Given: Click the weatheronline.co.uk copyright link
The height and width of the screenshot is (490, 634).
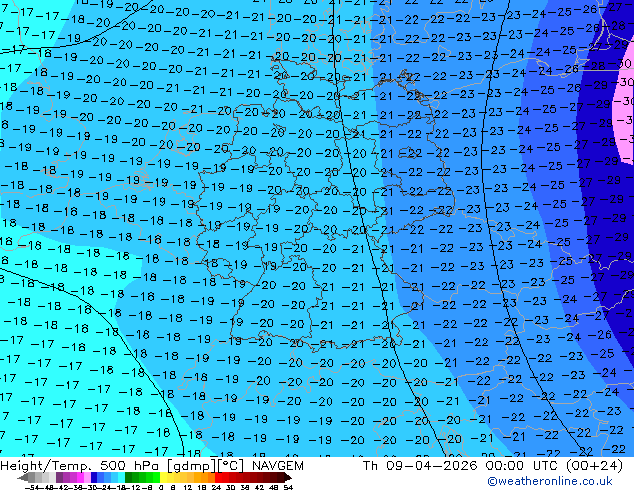Looking at the screenshot, I should tap(550, 481).
